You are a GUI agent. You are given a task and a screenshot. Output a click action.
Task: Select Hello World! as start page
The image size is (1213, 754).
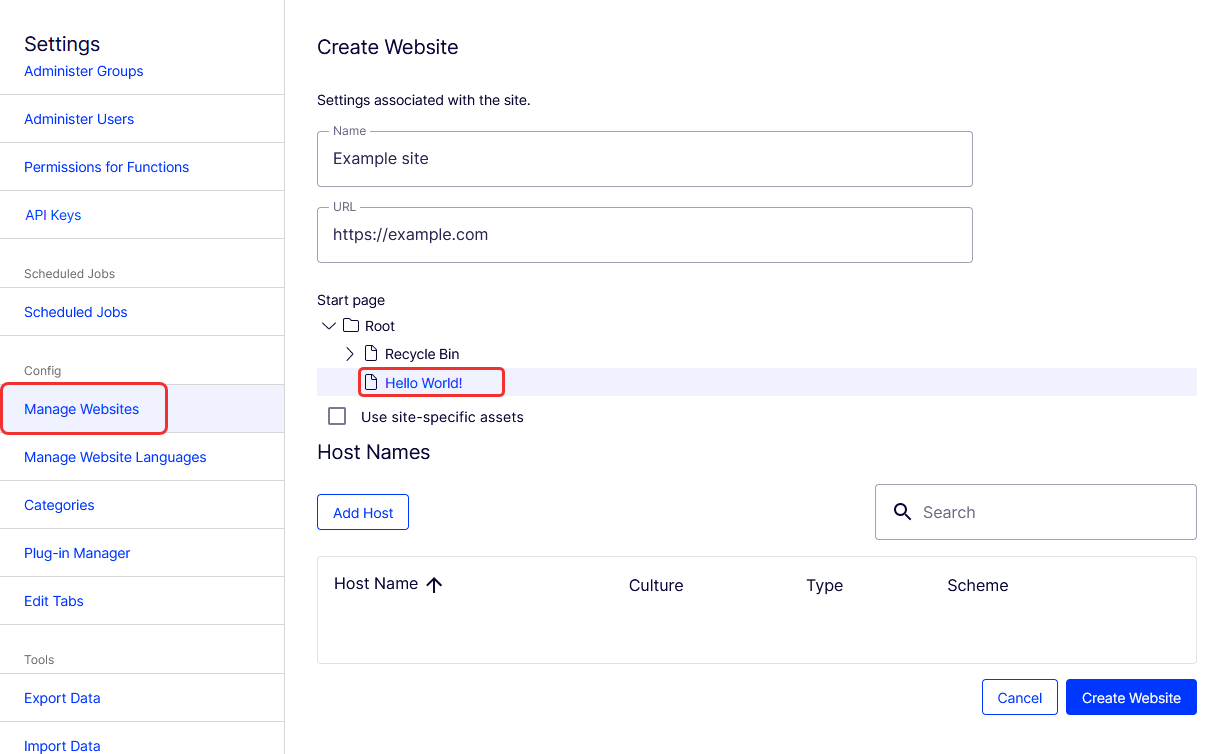(x=424, y=382)
